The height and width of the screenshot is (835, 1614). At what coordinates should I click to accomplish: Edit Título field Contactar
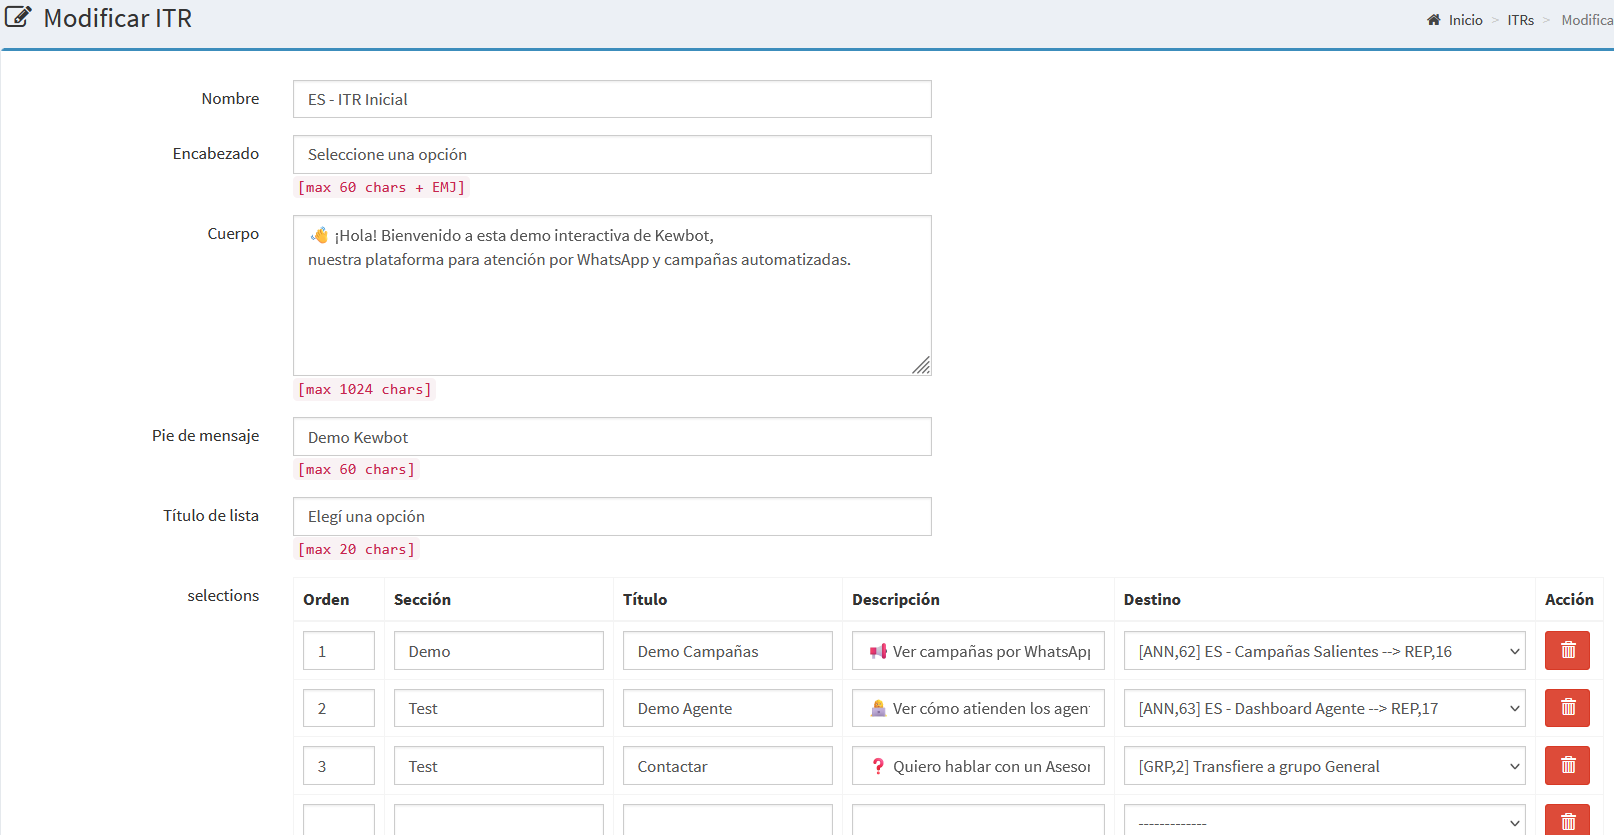tap(728, 766)
